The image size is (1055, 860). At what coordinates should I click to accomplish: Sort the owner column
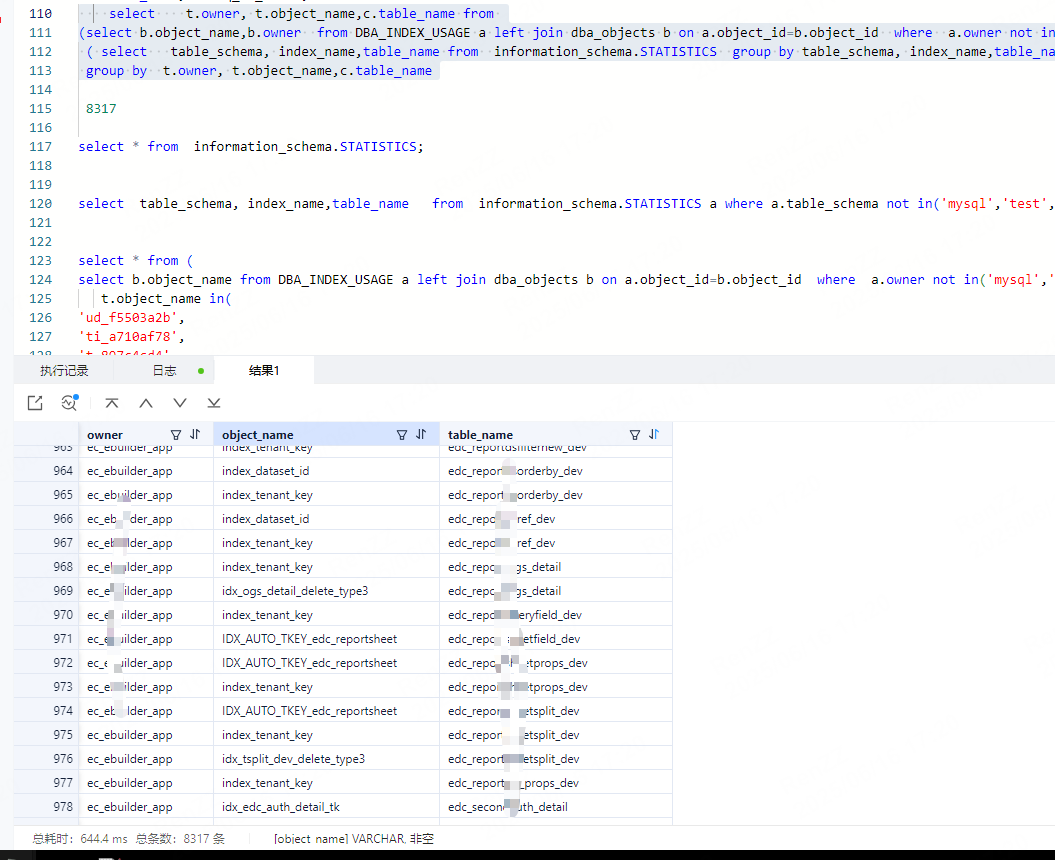[x=195, y=435]
